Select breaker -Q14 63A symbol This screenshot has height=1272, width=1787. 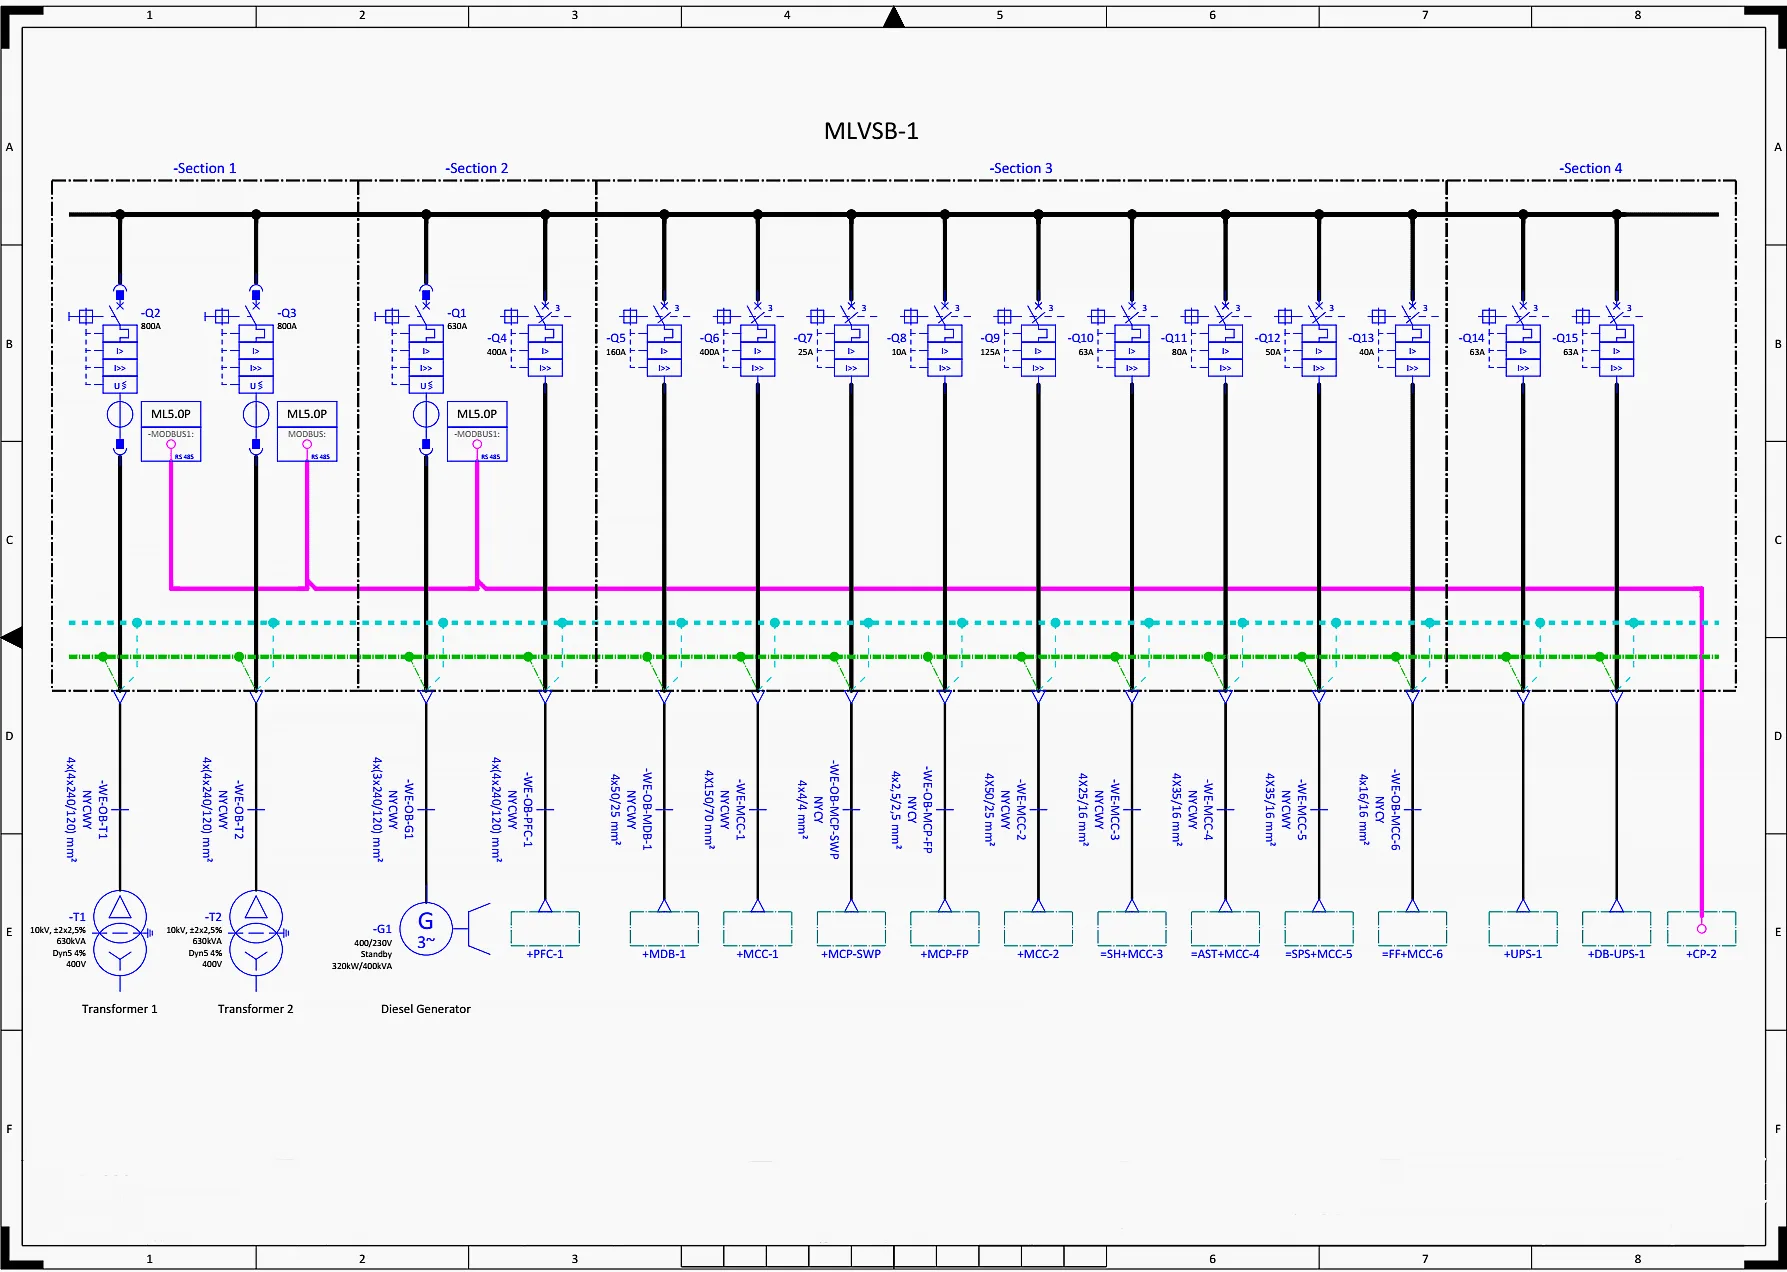[1523, 339]
